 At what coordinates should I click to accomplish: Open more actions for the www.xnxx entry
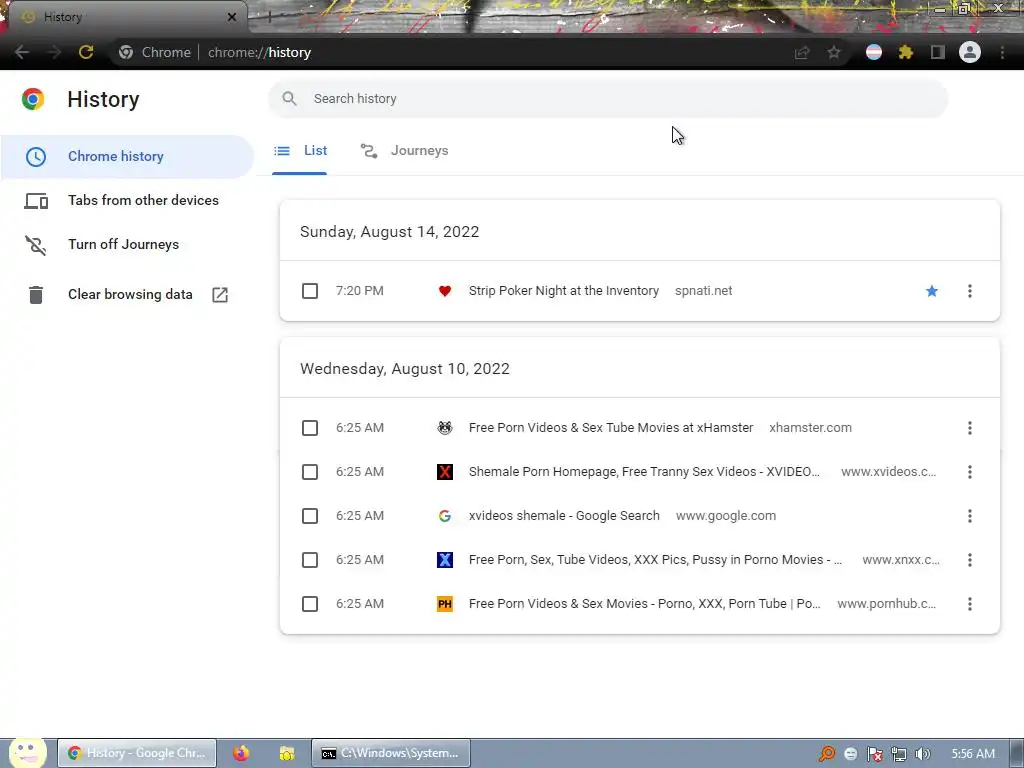[970, 560]
